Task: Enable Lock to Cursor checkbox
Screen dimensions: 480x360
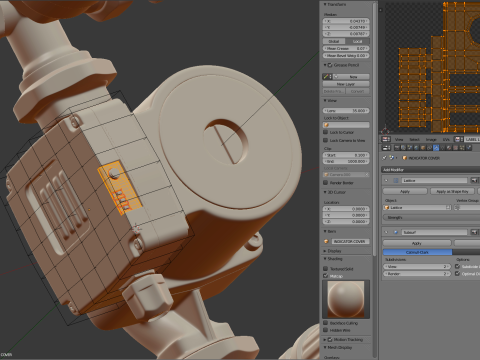Action: point(326,132)
